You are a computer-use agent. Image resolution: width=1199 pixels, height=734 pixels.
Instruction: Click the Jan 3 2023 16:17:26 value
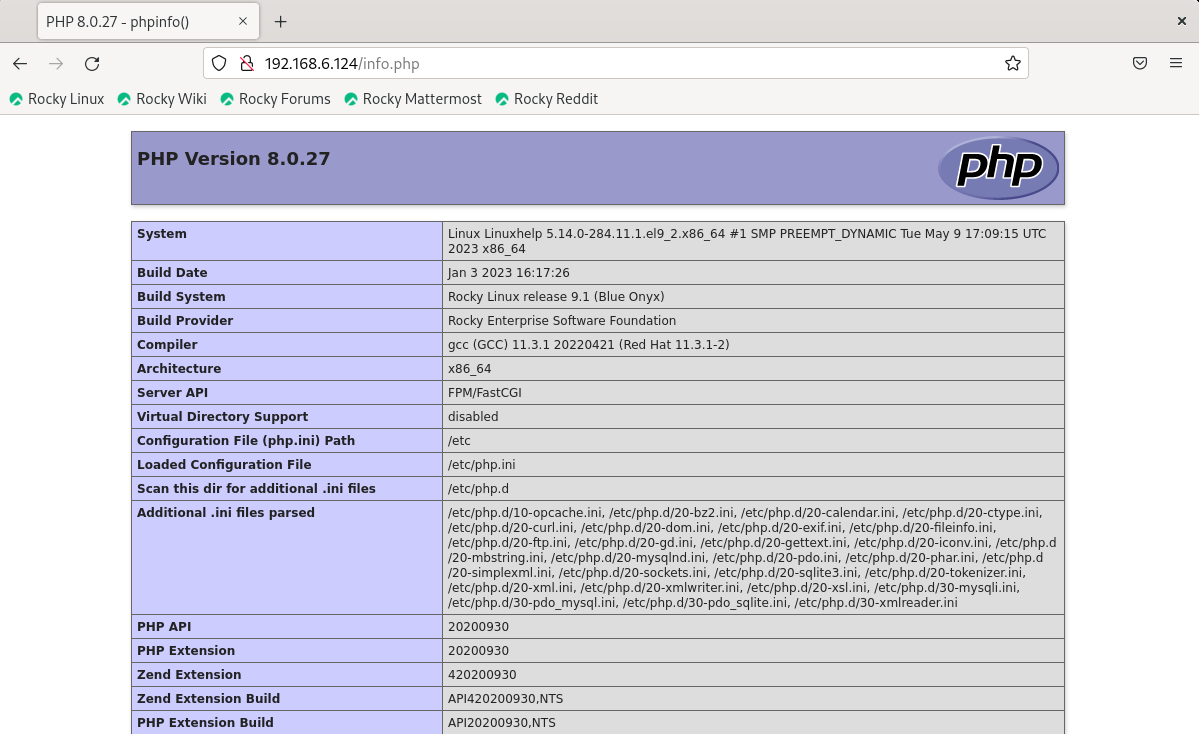click(509, 272)
